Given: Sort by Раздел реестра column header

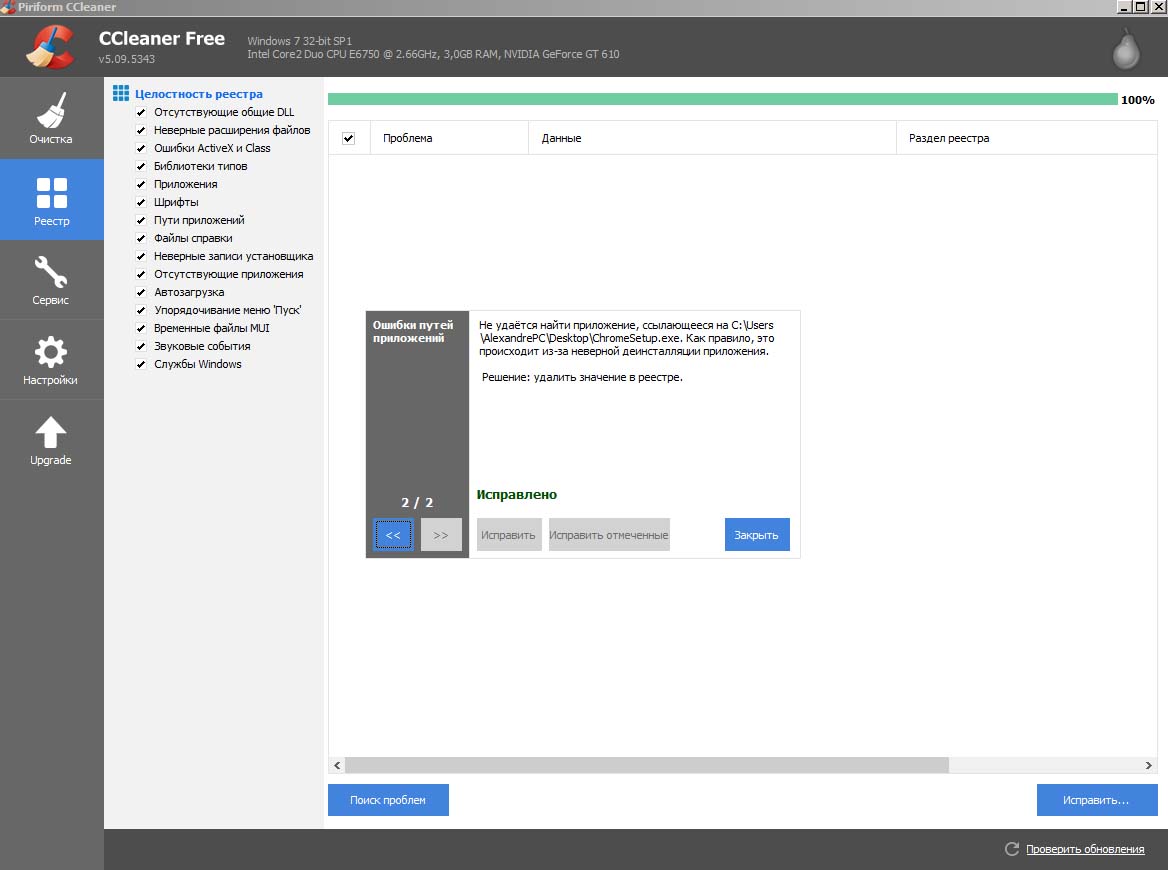Looking at the screenshot, I should click(x=1026, y=138).
